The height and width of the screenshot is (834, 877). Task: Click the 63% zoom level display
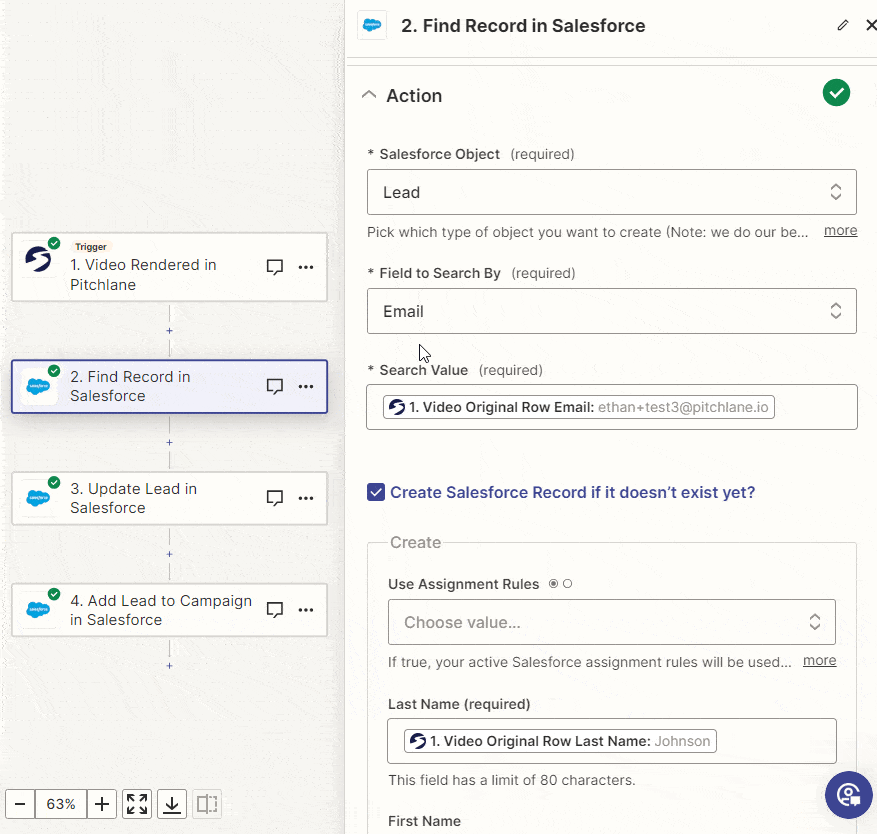click(x=61, y=804)
